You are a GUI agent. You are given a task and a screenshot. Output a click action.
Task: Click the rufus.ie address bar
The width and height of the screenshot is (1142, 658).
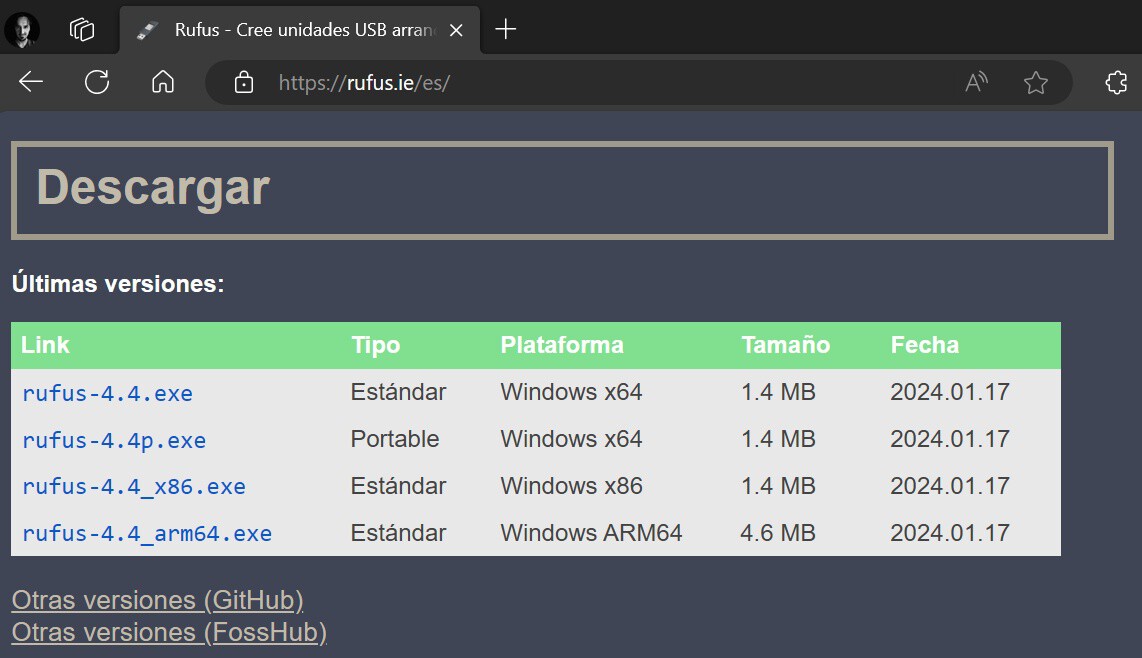tap(600, 83)
